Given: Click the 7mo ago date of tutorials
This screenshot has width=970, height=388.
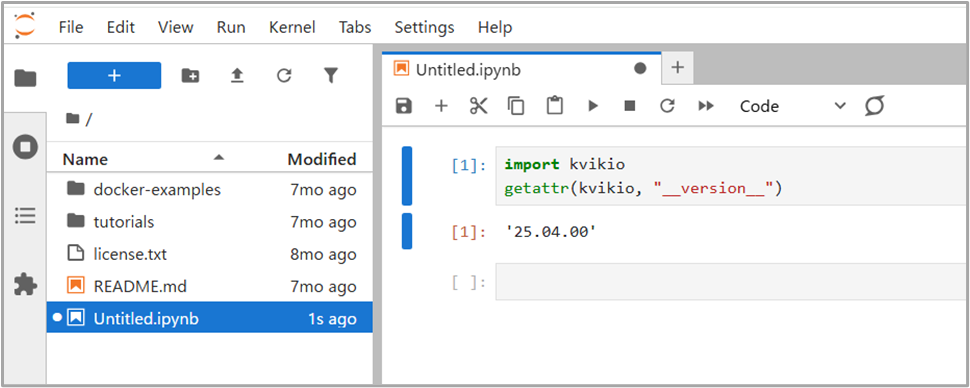Looking at the screenshot, I should click(323, 222).
